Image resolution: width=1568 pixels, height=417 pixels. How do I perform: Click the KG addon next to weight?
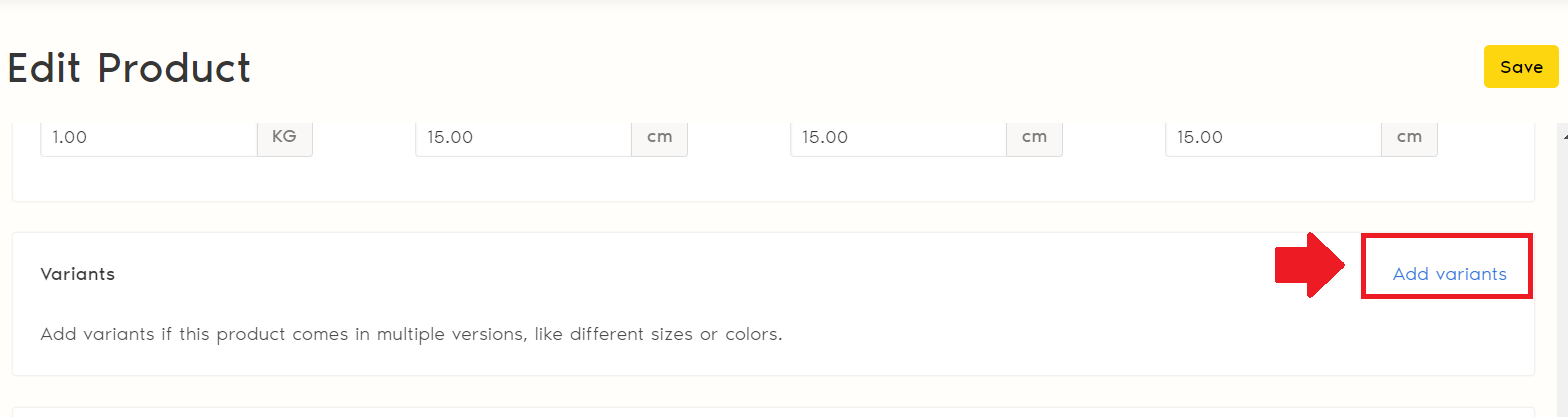285,137
